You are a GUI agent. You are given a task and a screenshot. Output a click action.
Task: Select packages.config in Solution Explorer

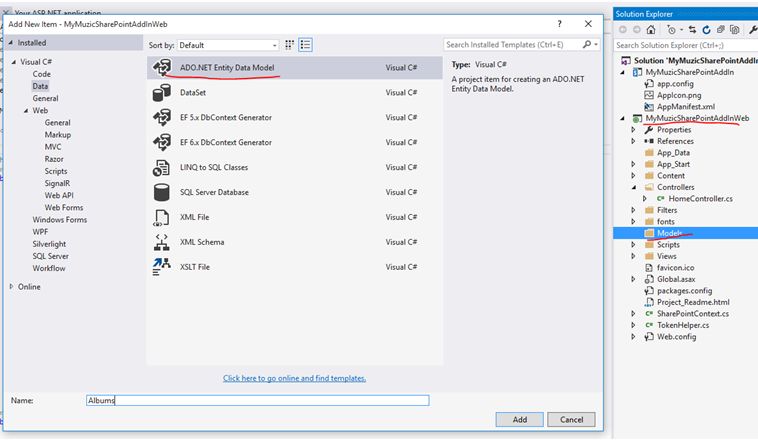[685, 291]
